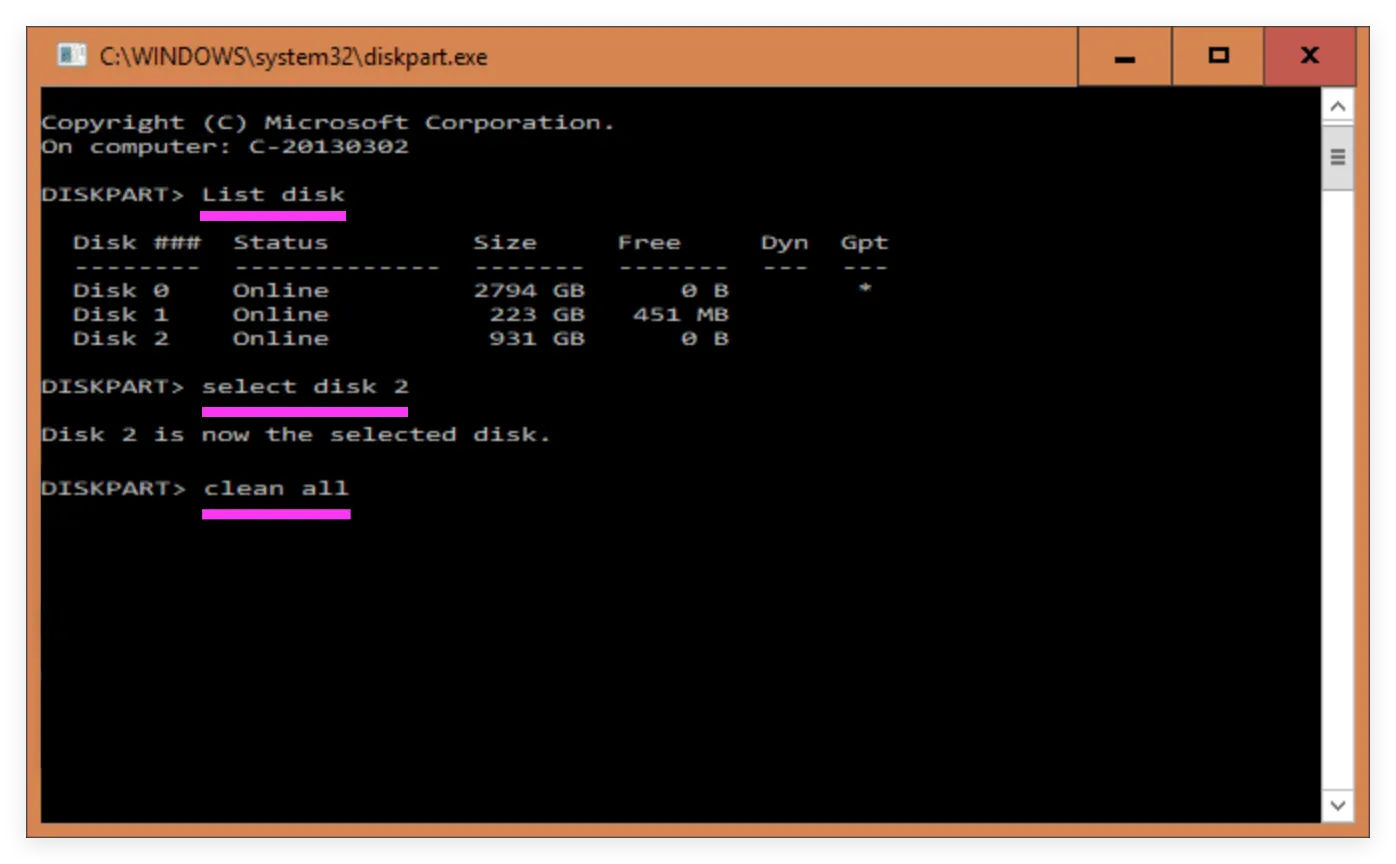Click the title text C:\WINDOWS\system32\diskpart.exe
This screenshot has width=1396, height=864.
pos(294,57)
